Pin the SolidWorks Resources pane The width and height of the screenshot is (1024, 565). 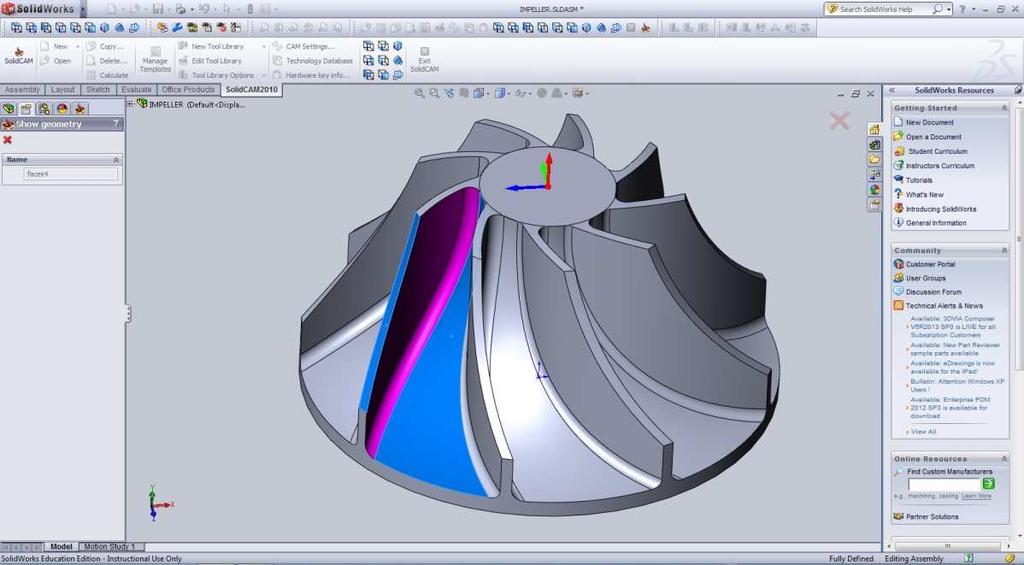point(1018,90)
